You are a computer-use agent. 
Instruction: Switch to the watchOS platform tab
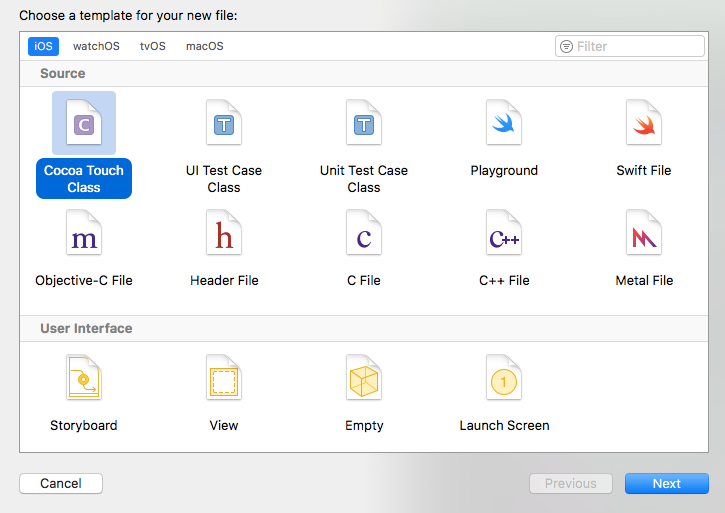(96, 46)
